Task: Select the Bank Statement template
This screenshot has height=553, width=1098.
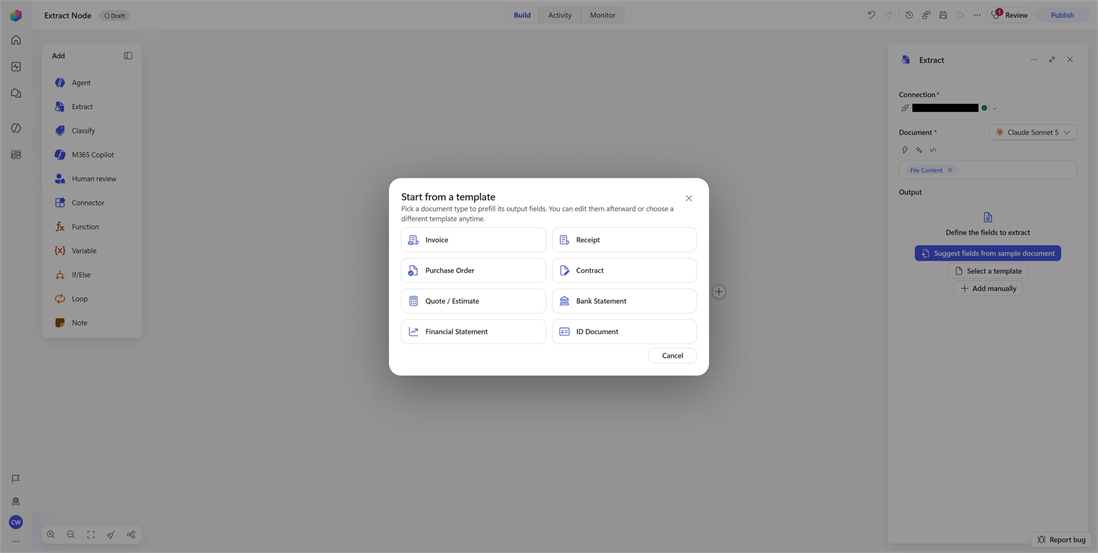Action: coord(624,301)
